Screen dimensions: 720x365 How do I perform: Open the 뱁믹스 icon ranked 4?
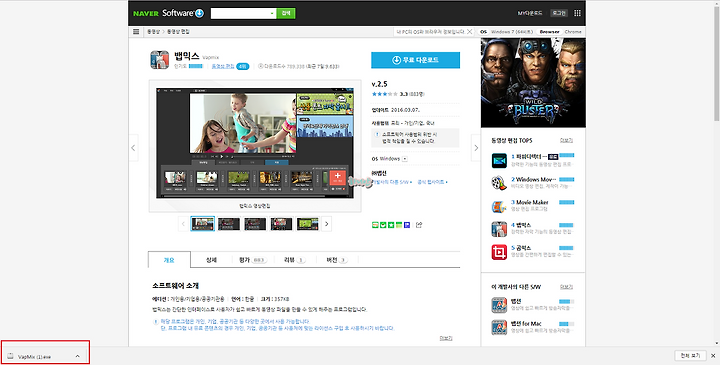[499, 229]
